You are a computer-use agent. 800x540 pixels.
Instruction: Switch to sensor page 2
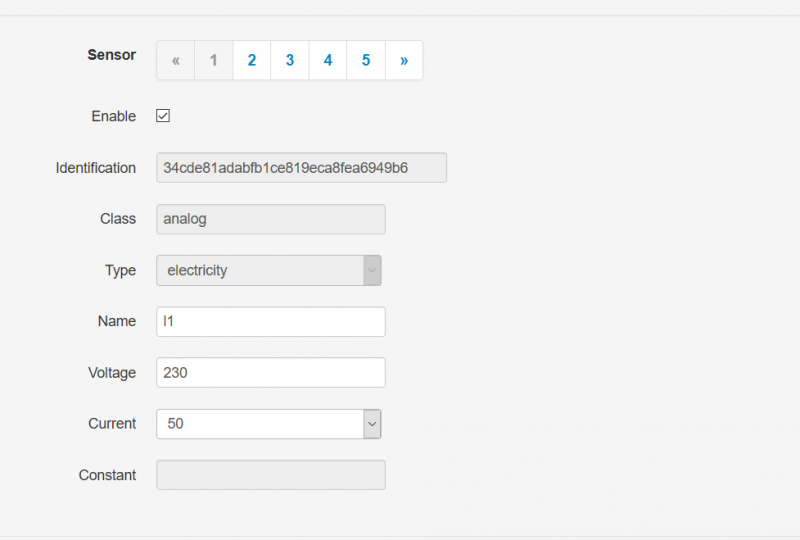[252, 60]
